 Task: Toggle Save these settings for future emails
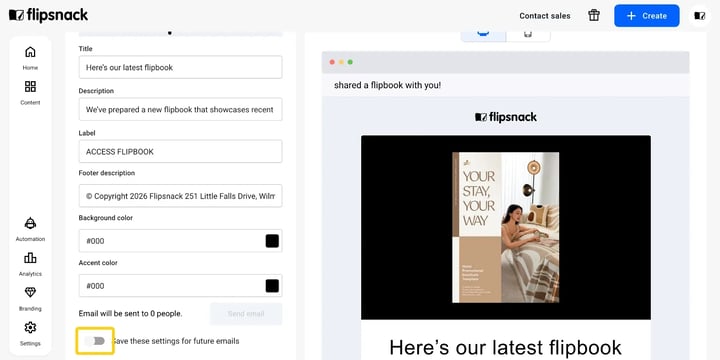(x=96, y=341)
